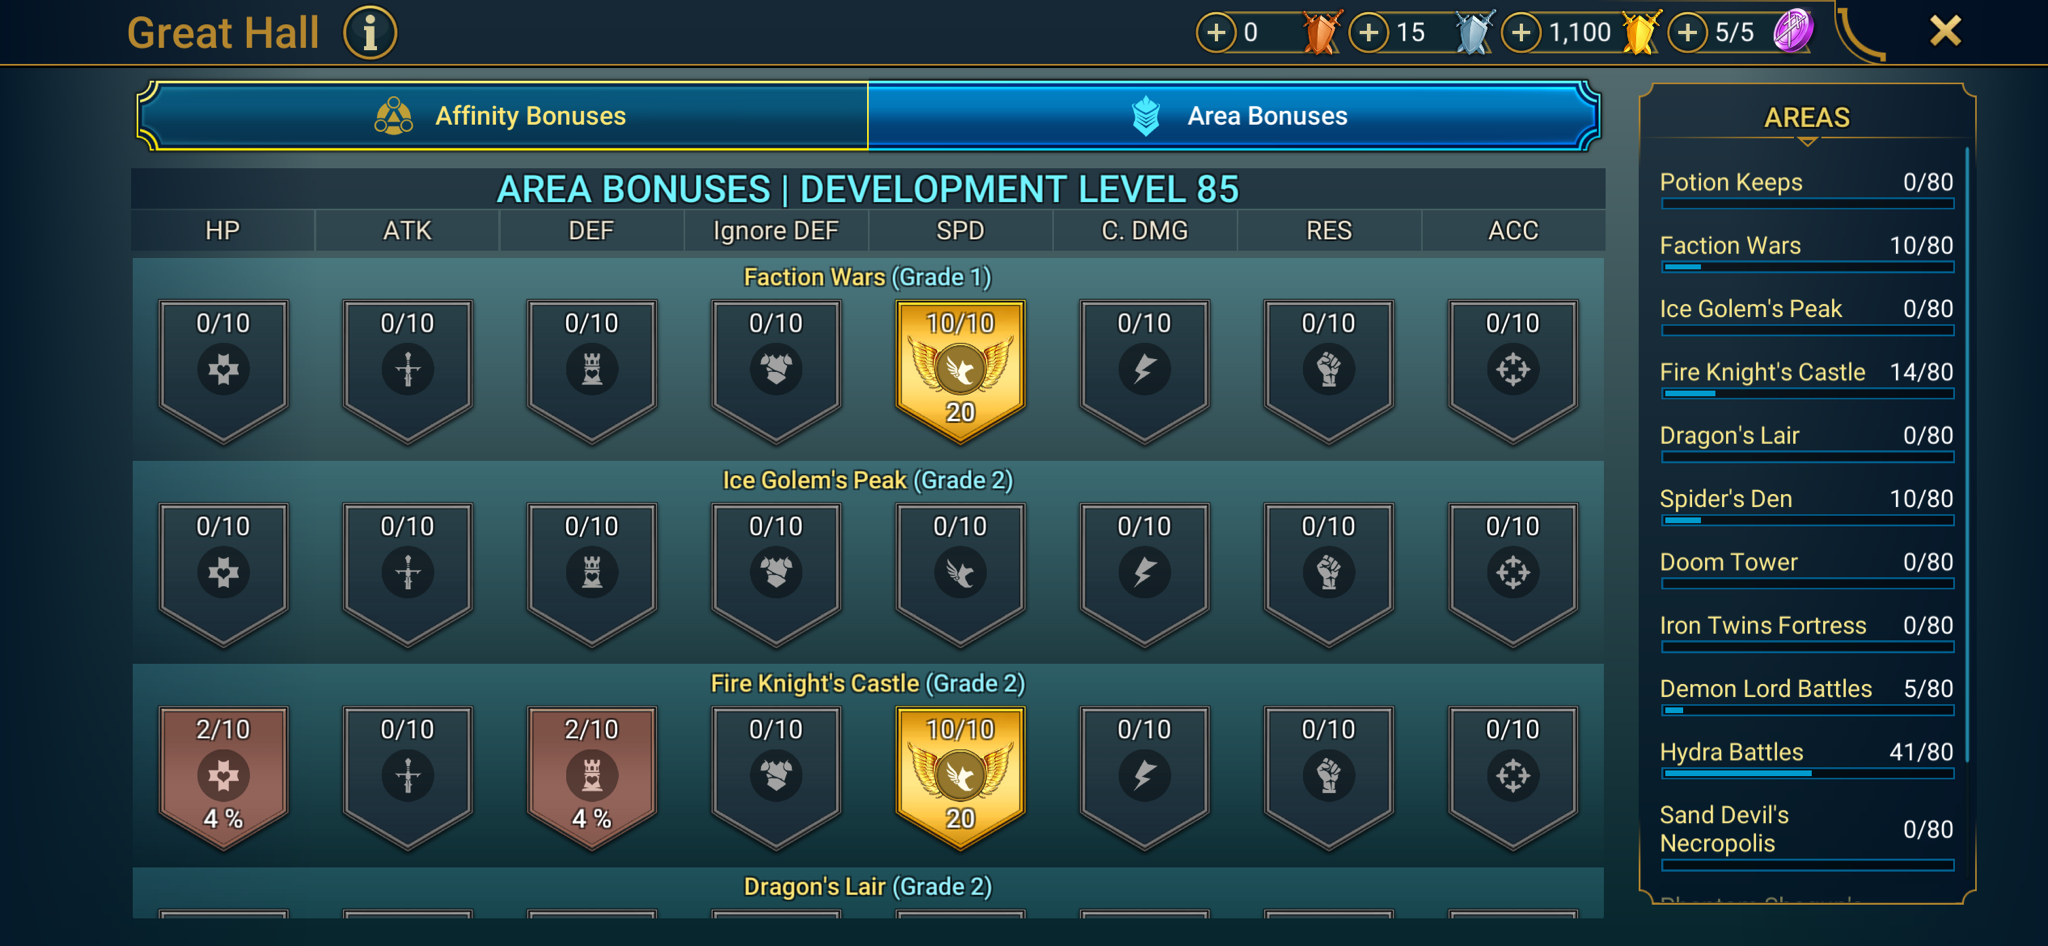Select the Fire Knight's Castle DEF bonus badge
Image resolution: width=2048 pixels, height=946 pixels.
click(592, 778)
